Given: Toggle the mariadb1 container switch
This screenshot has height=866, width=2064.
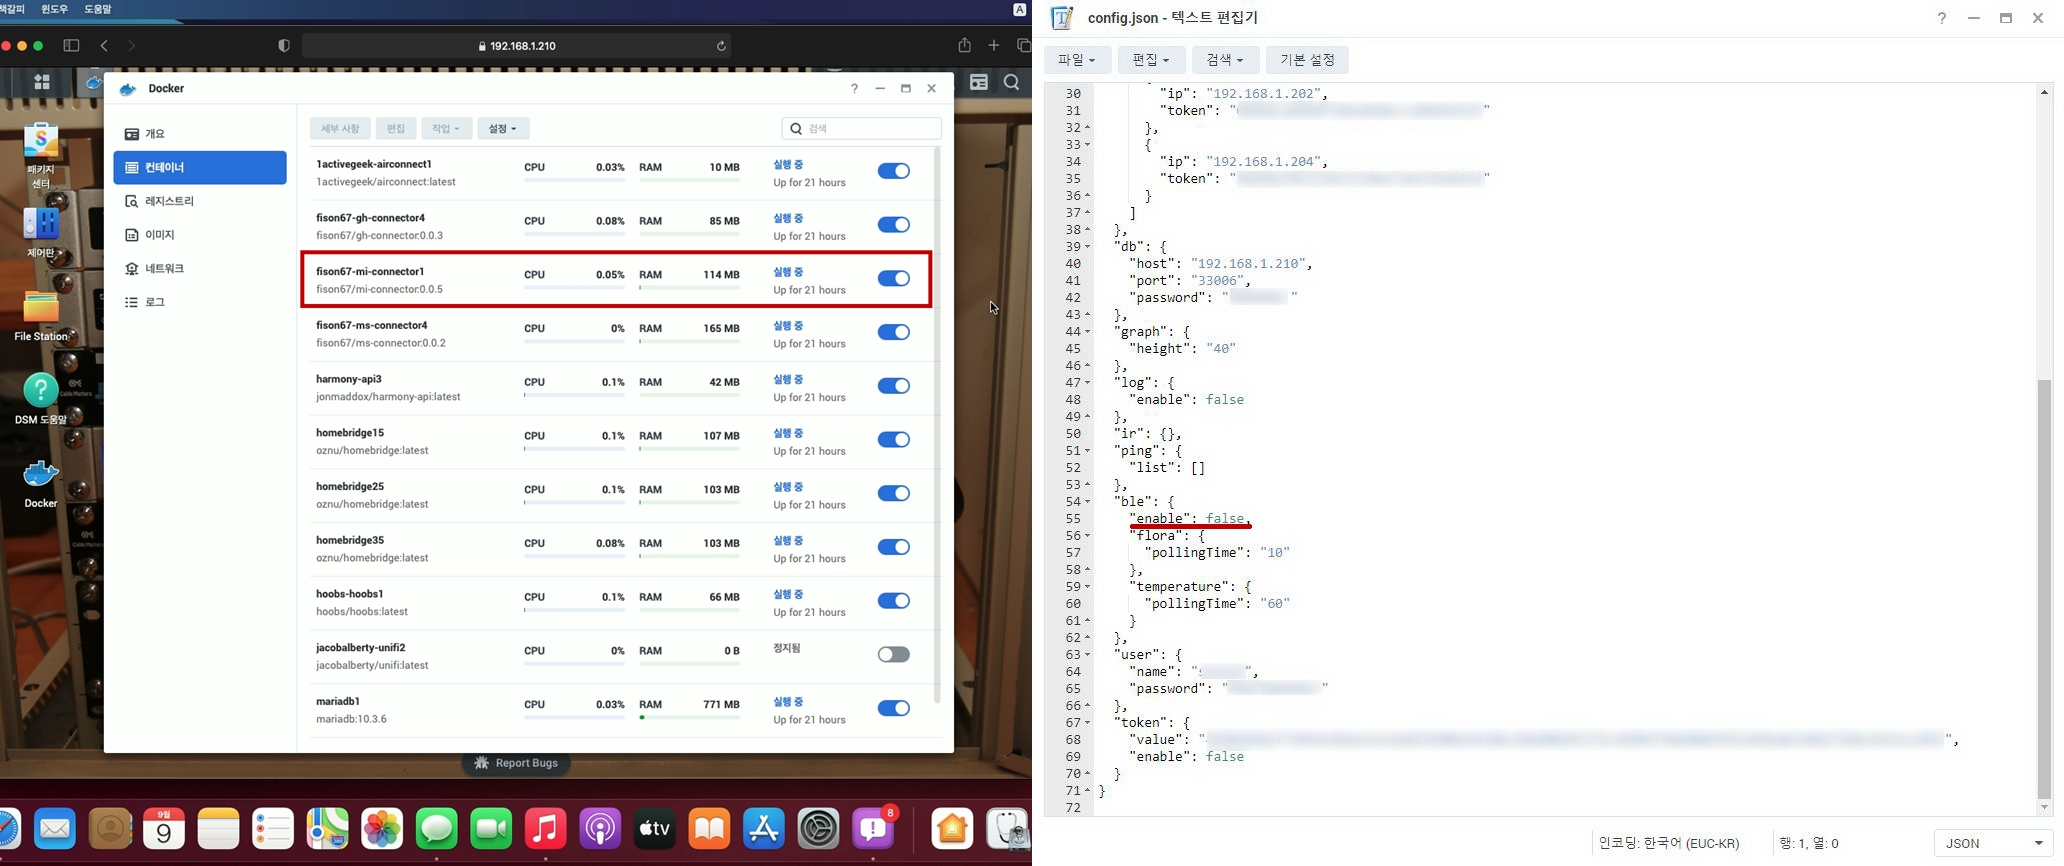Looking at the screenshot, I should pos(894,708).
